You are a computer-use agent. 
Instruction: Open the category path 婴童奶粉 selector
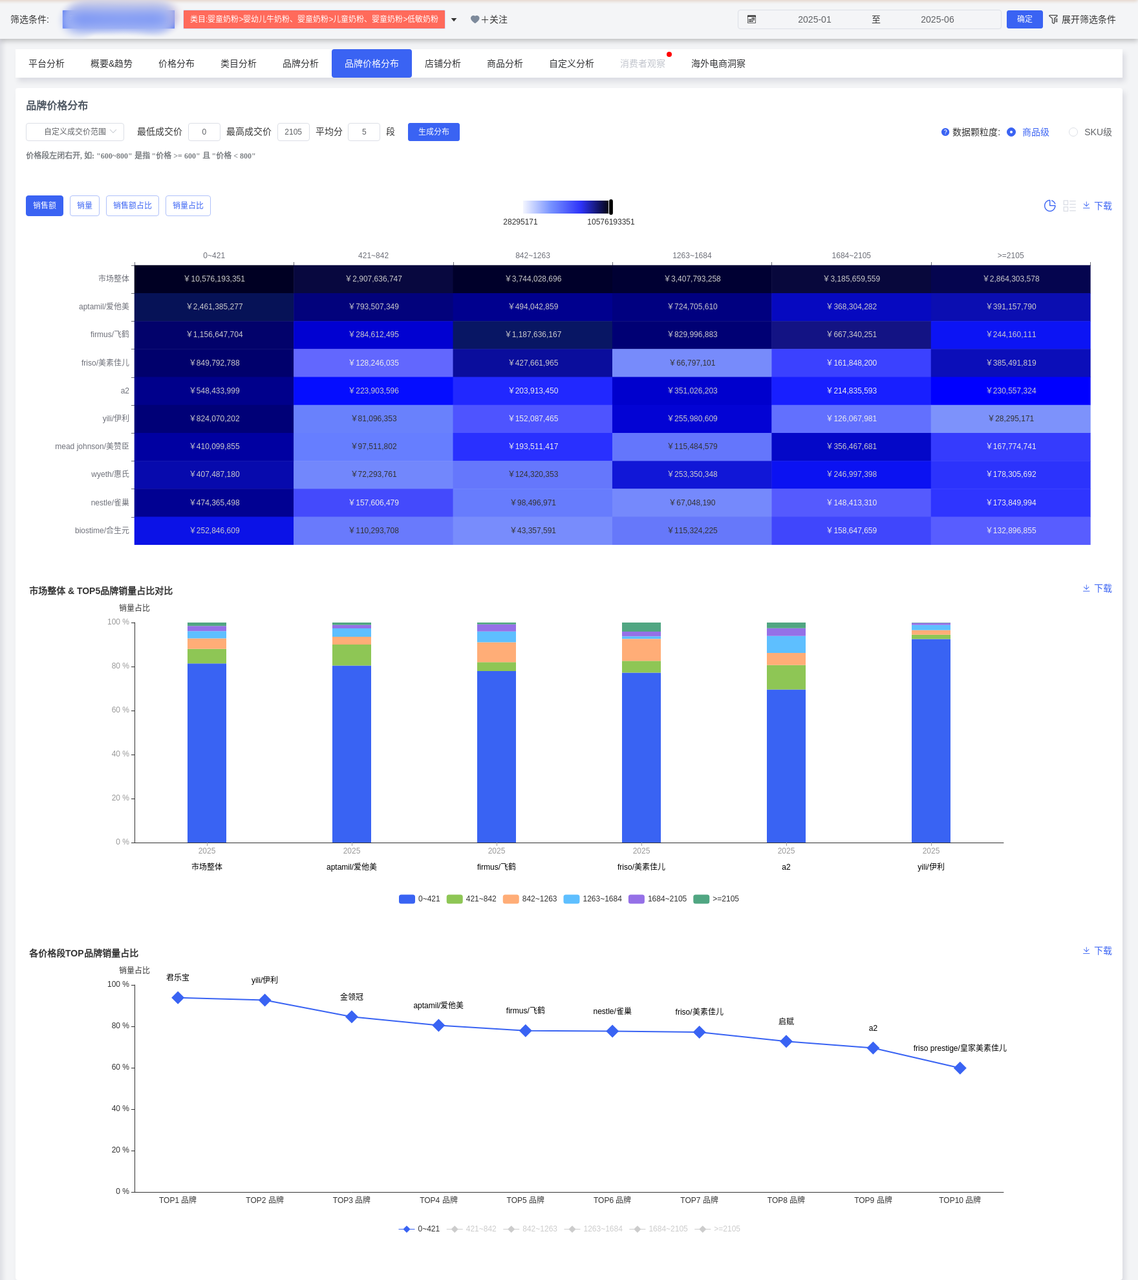314,19
